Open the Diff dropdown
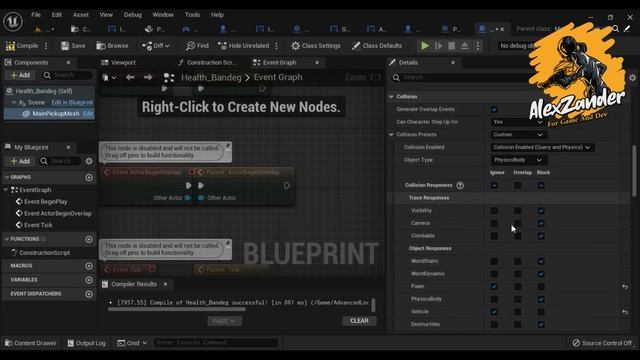 pyautogui.click(x=156, y=46)
